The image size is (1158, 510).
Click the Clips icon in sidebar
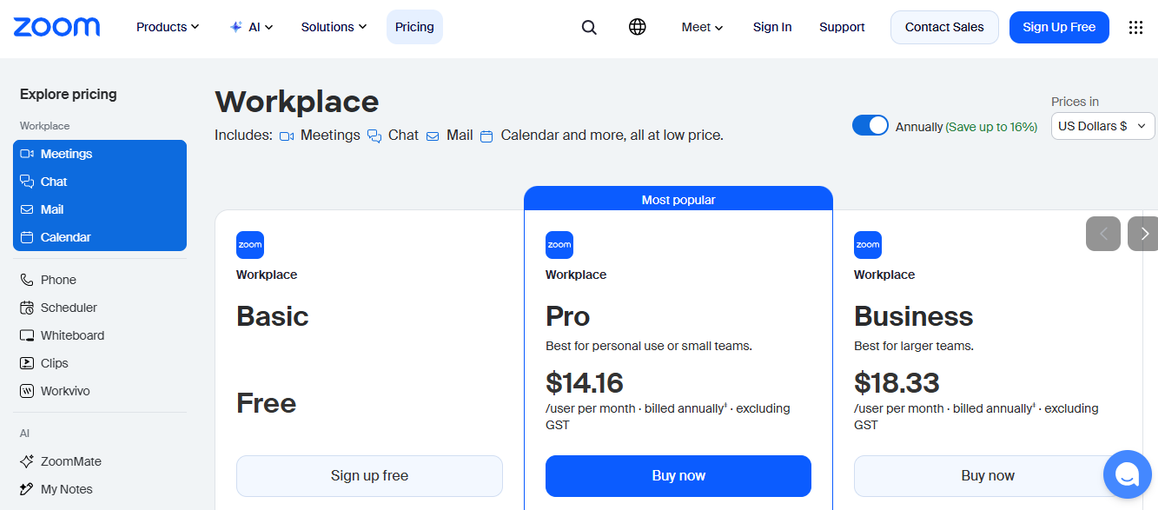pos(27,363)
